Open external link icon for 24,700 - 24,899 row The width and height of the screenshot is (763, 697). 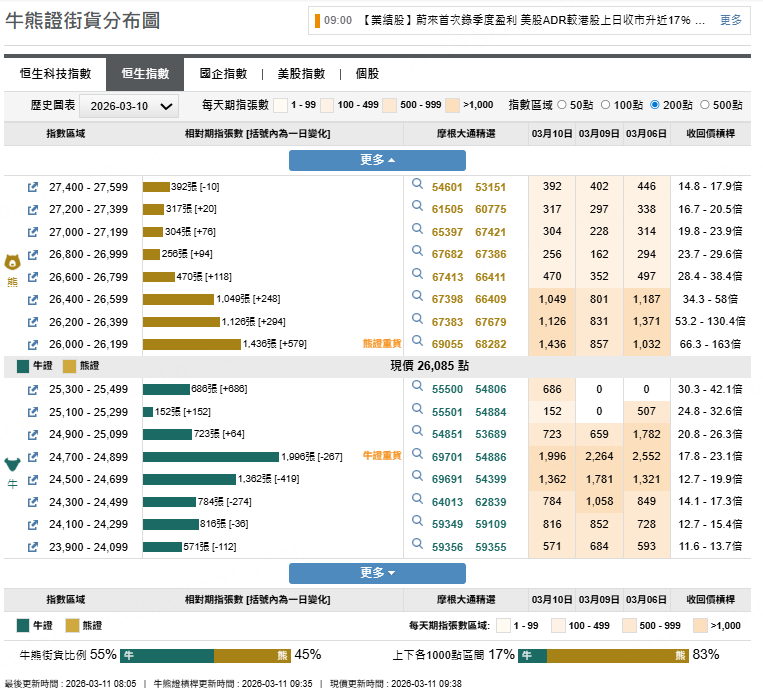[32, 457]
